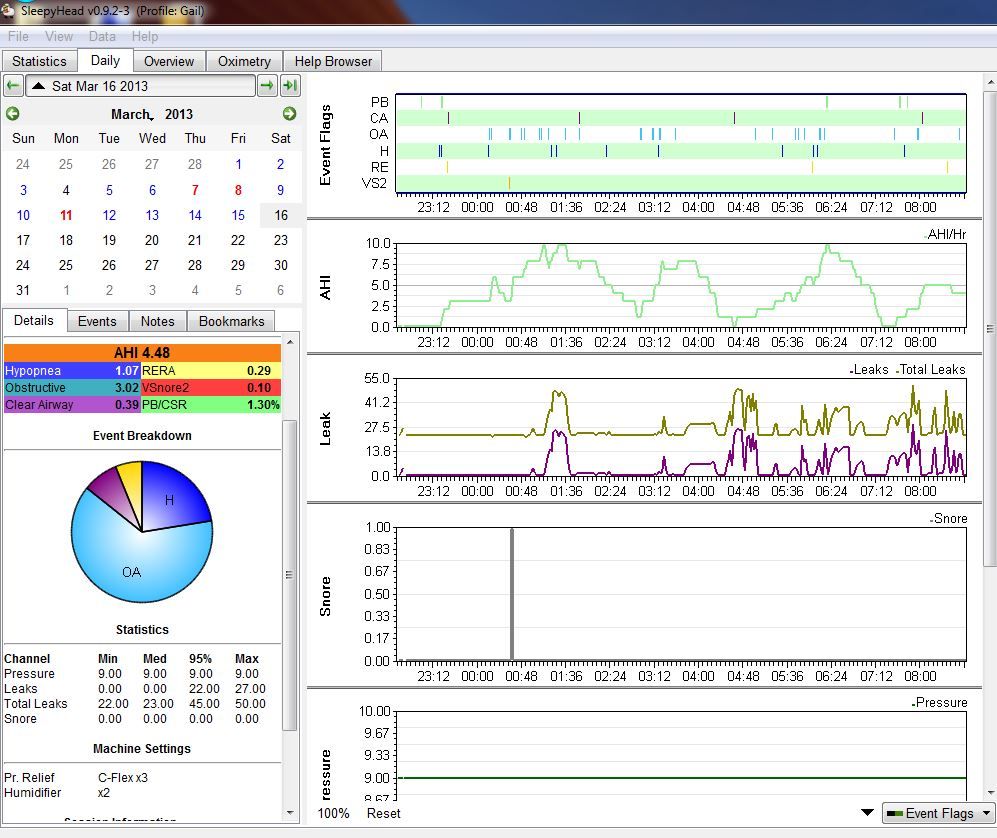This screenshot has width=997, height=838.
Task: Click the C-Flex x3 setting value
Action: [x=123, y=778]
